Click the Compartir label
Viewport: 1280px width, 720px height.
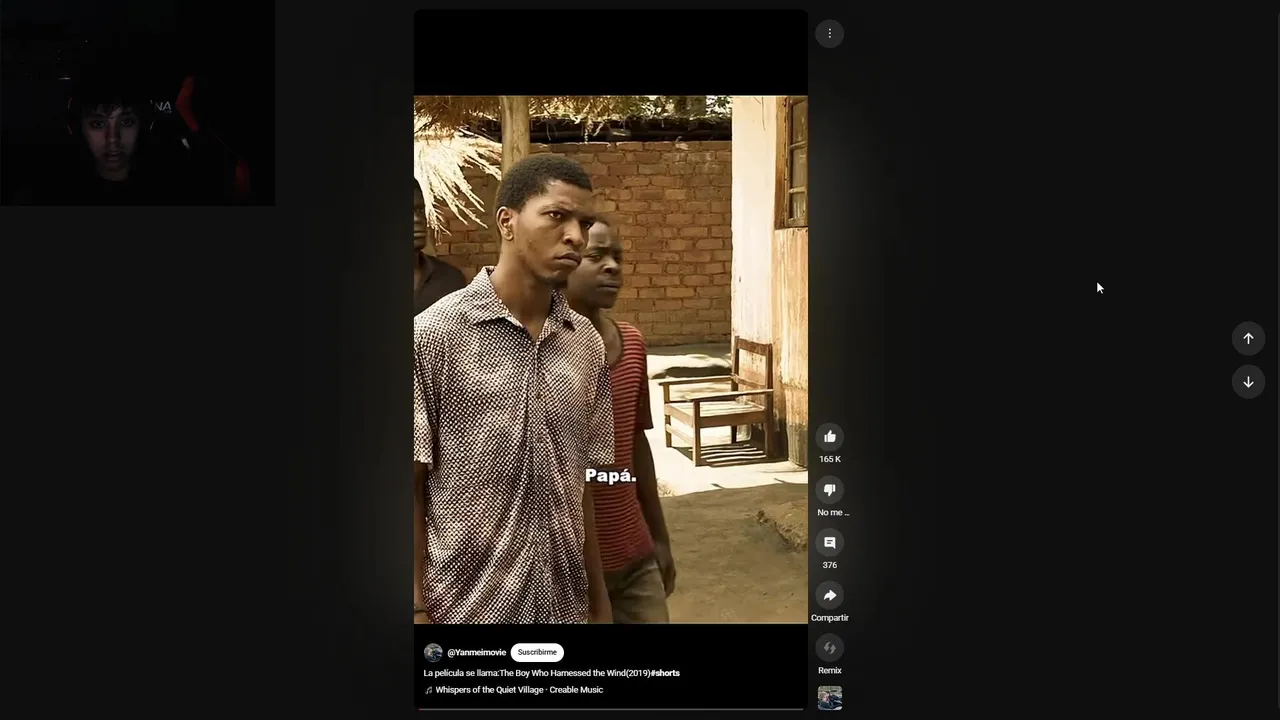pyautogui.click(x=829, y=618)
